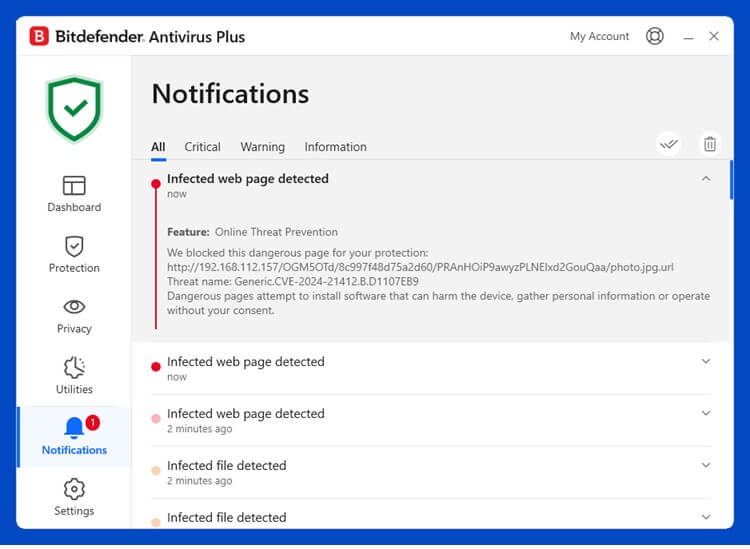Click the orange dot of the 2 minutes ago file alert
Screen dimensions: 750x549
click(x=155, y=471)
